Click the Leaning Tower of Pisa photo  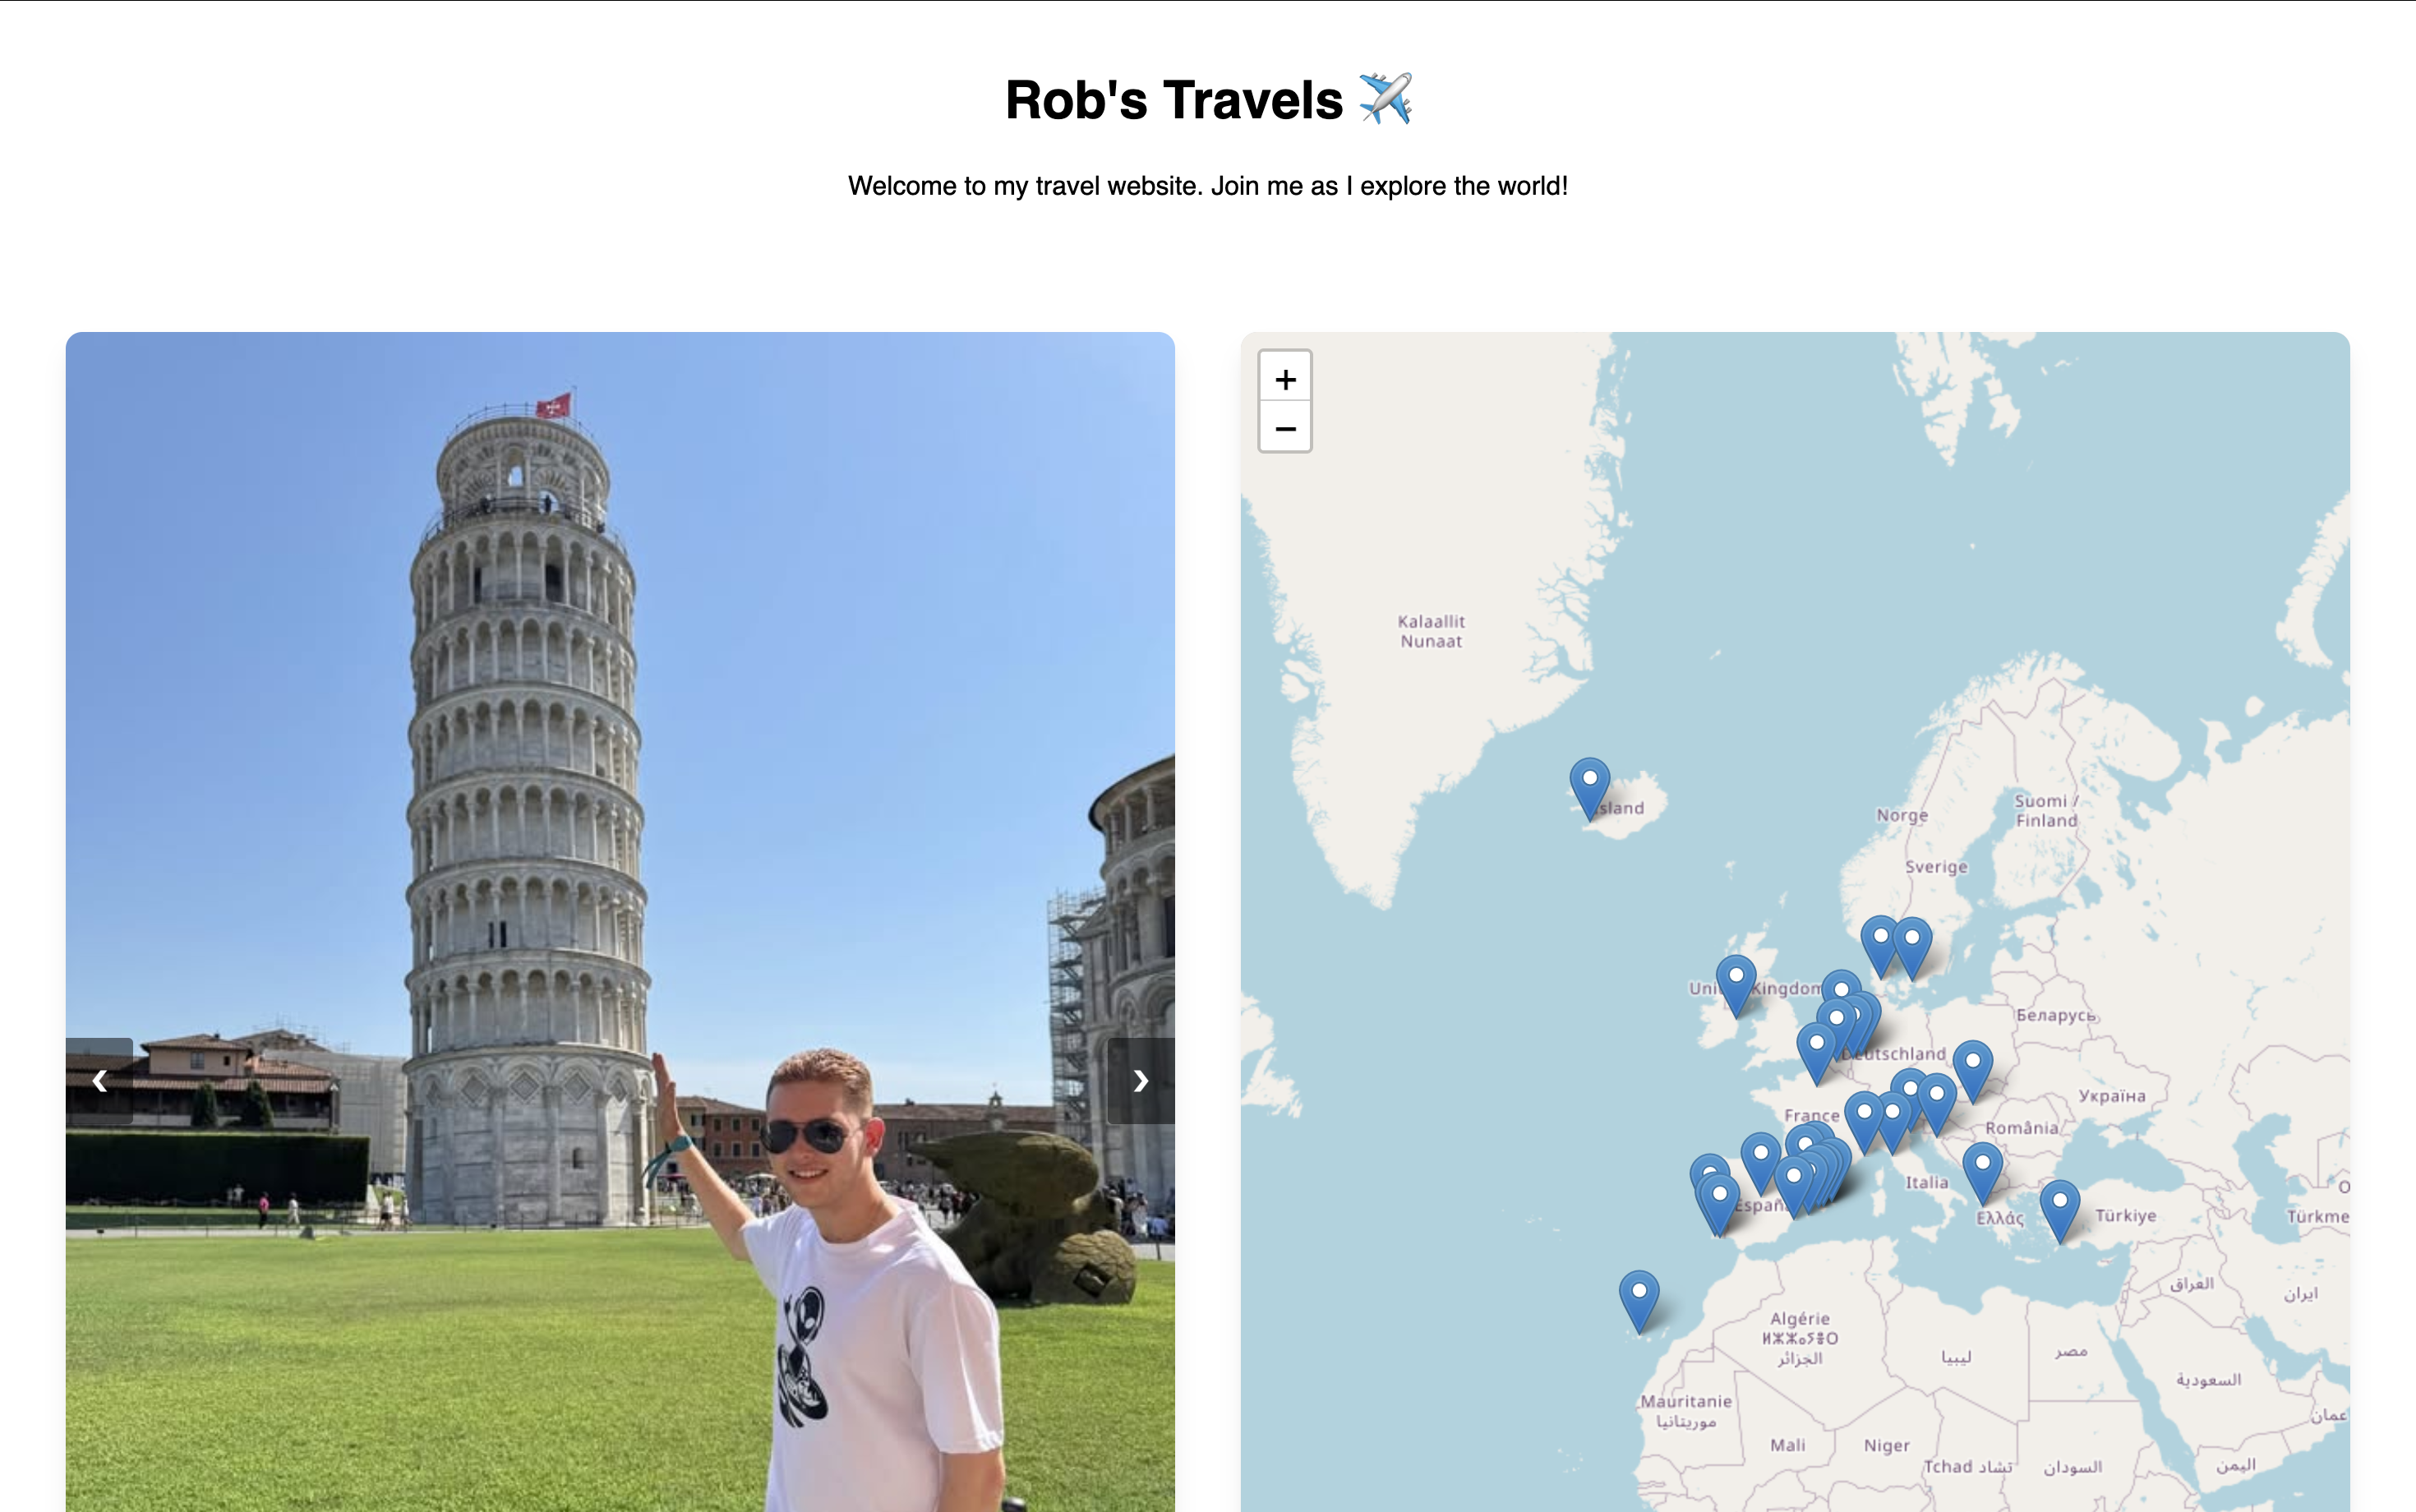click(620, 921)
